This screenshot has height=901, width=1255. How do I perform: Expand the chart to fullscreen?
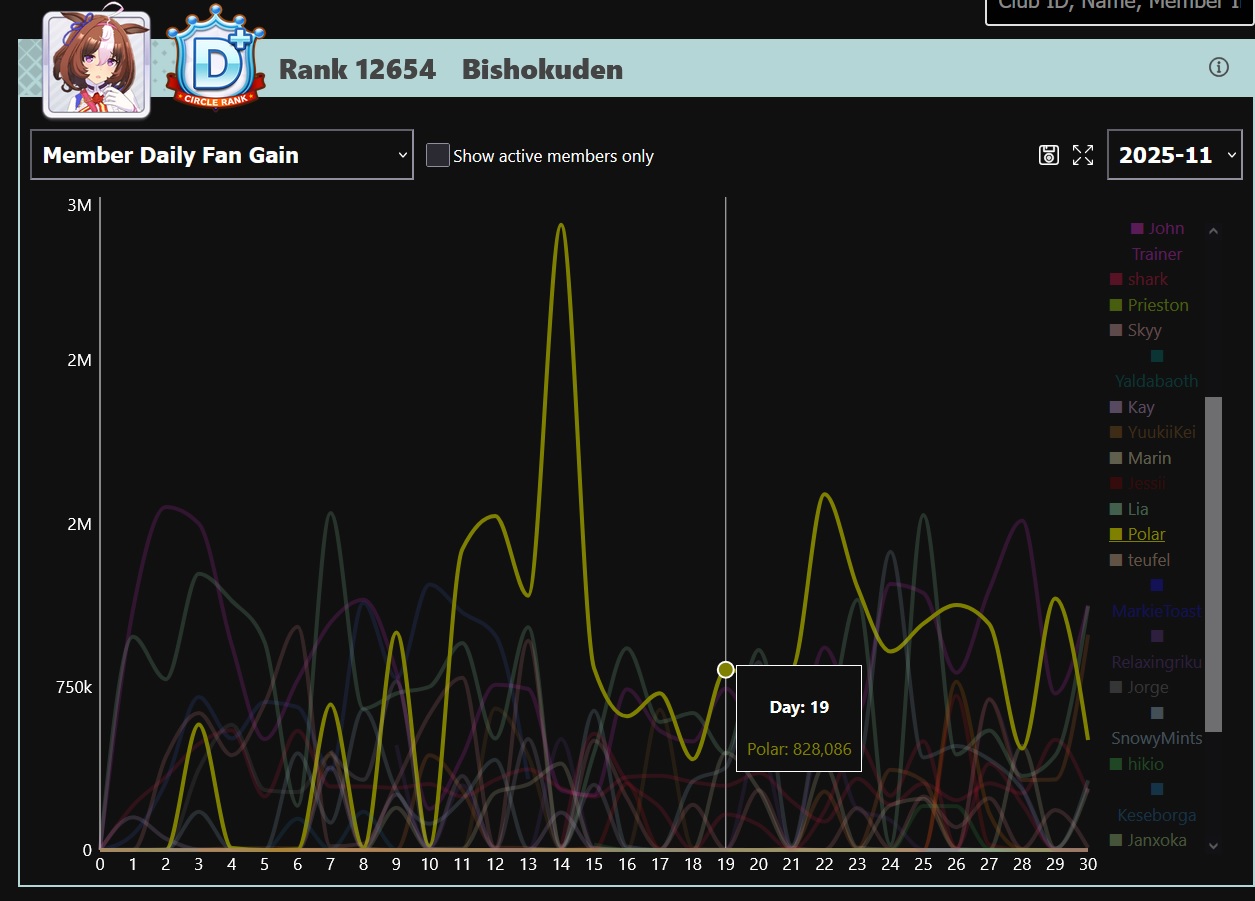(x=1083, y=155)
